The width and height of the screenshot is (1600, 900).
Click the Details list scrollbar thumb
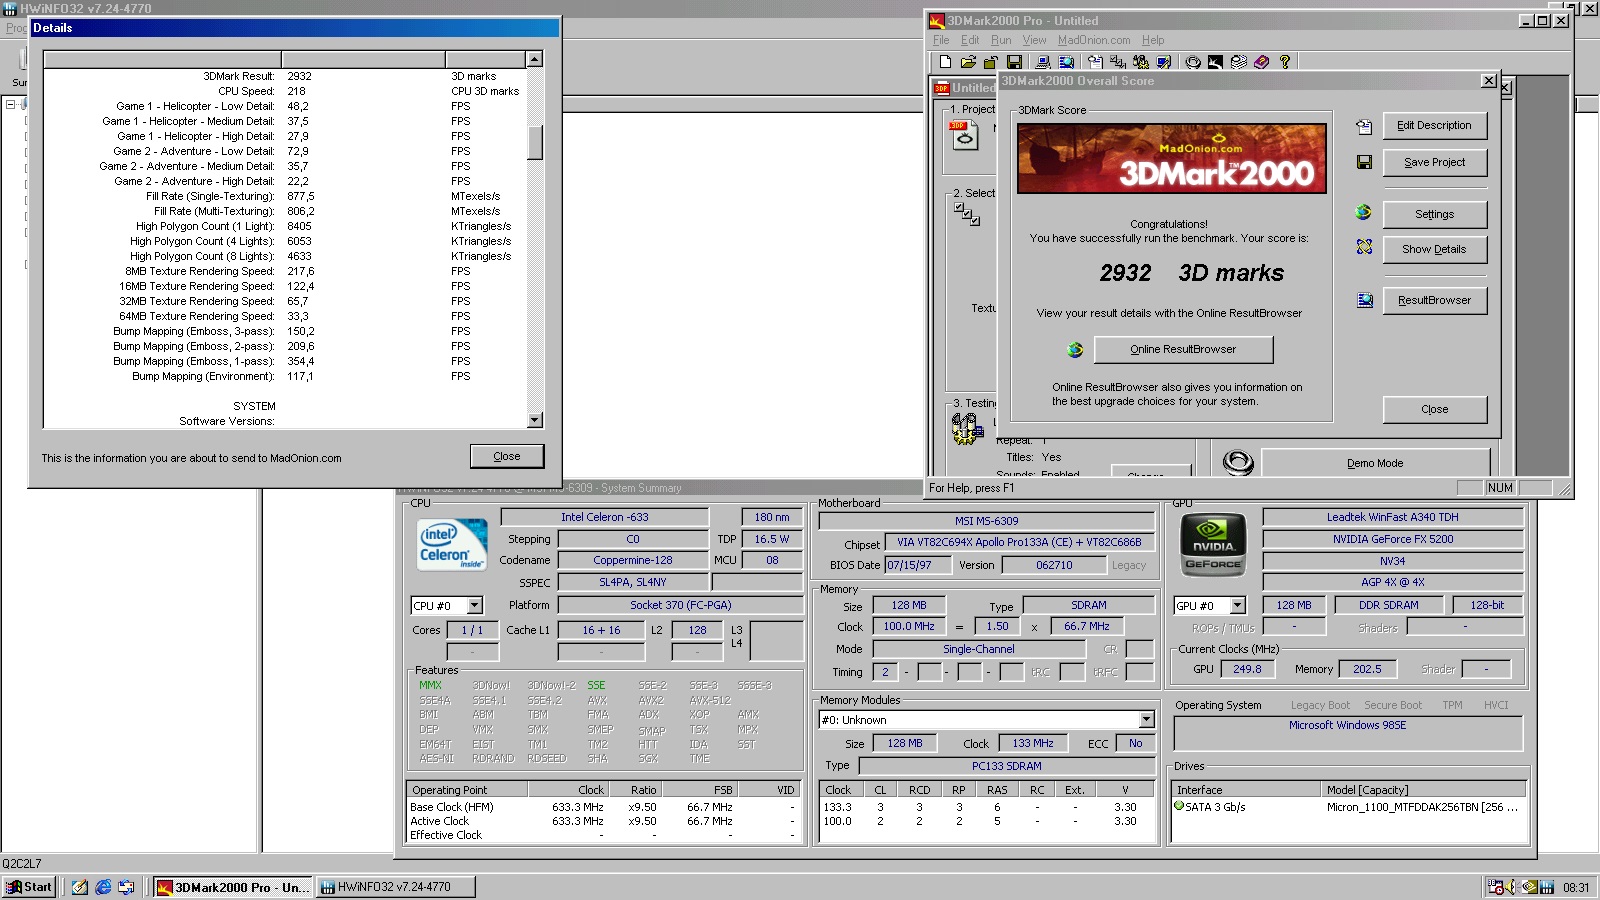click(535, 142)
